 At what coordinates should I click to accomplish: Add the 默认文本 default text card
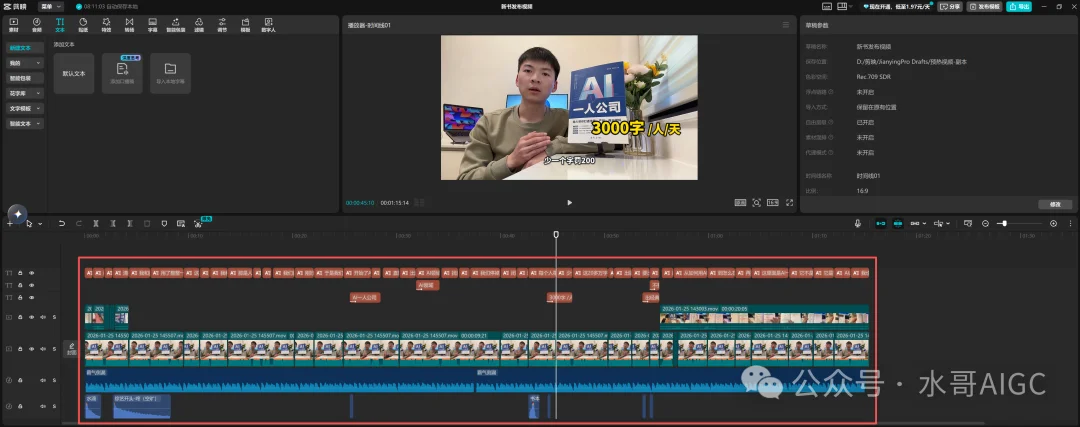click(74, 73)
